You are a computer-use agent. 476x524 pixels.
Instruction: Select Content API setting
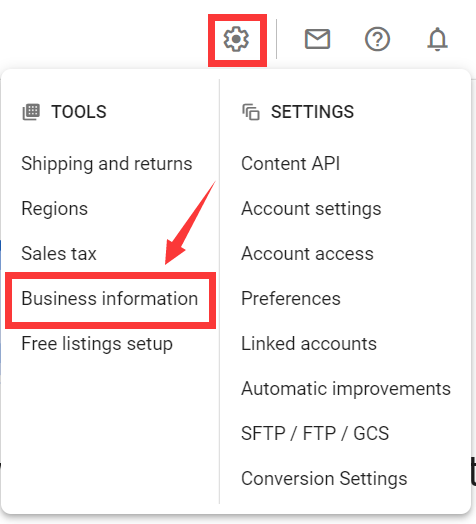pos(290,163)
